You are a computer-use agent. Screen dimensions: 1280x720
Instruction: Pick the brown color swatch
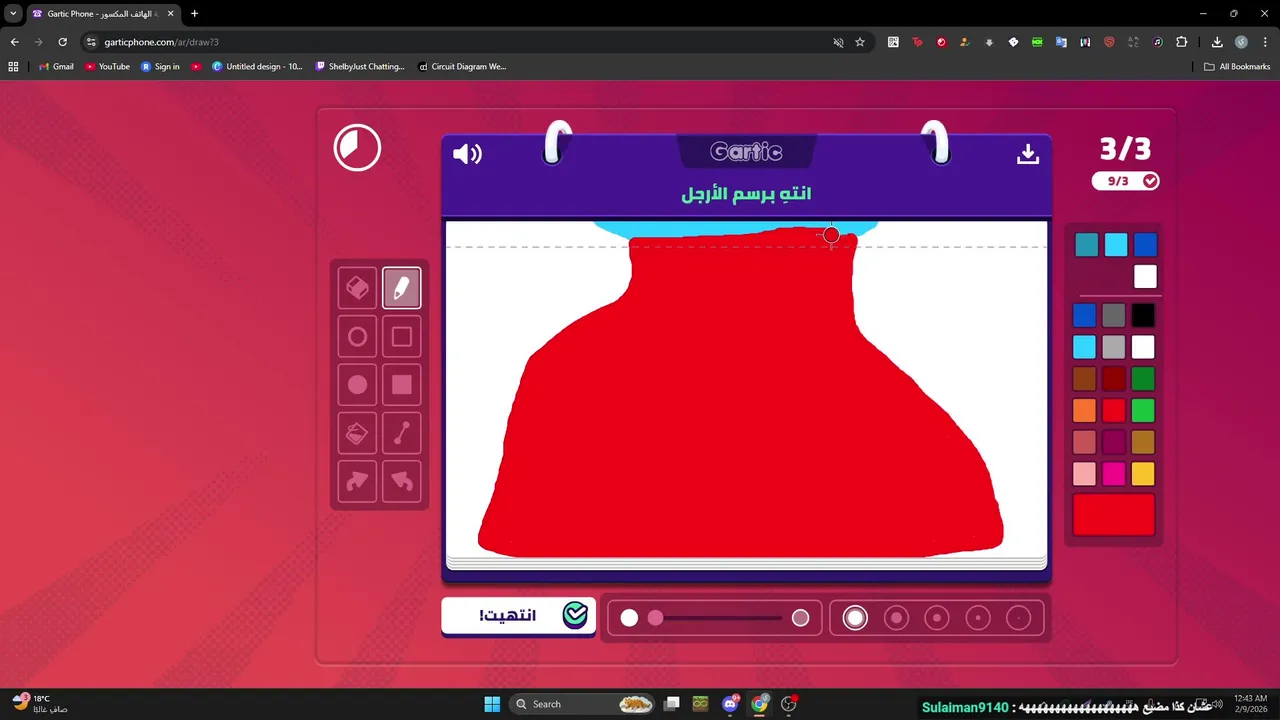click(1084, 379)
